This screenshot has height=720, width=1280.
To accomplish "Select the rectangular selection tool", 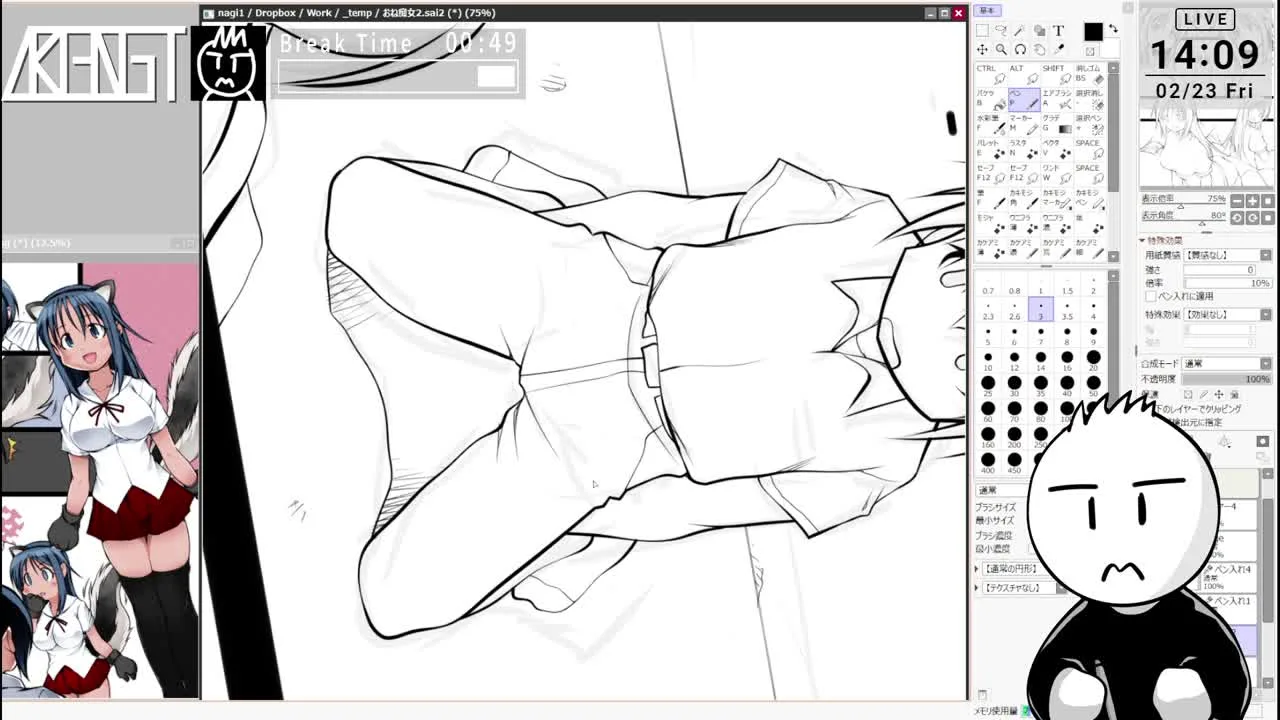I will 982,31.
